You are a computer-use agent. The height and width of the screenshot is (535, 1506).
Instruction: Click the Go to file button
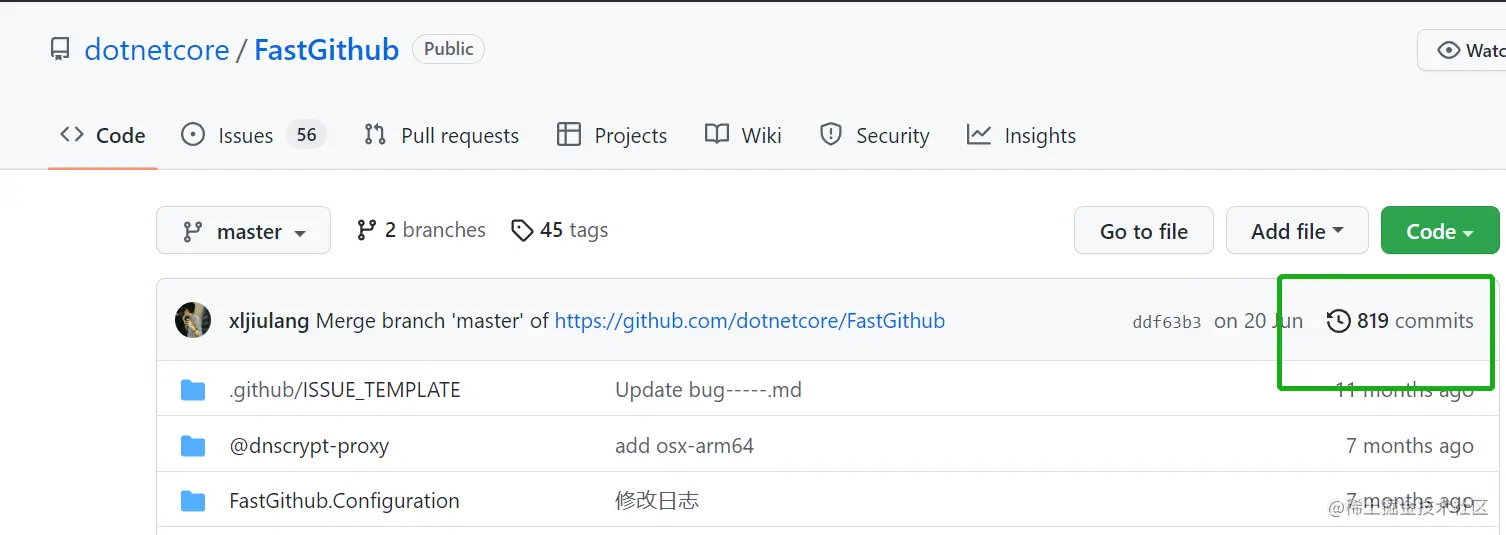tap(1144, 230)
